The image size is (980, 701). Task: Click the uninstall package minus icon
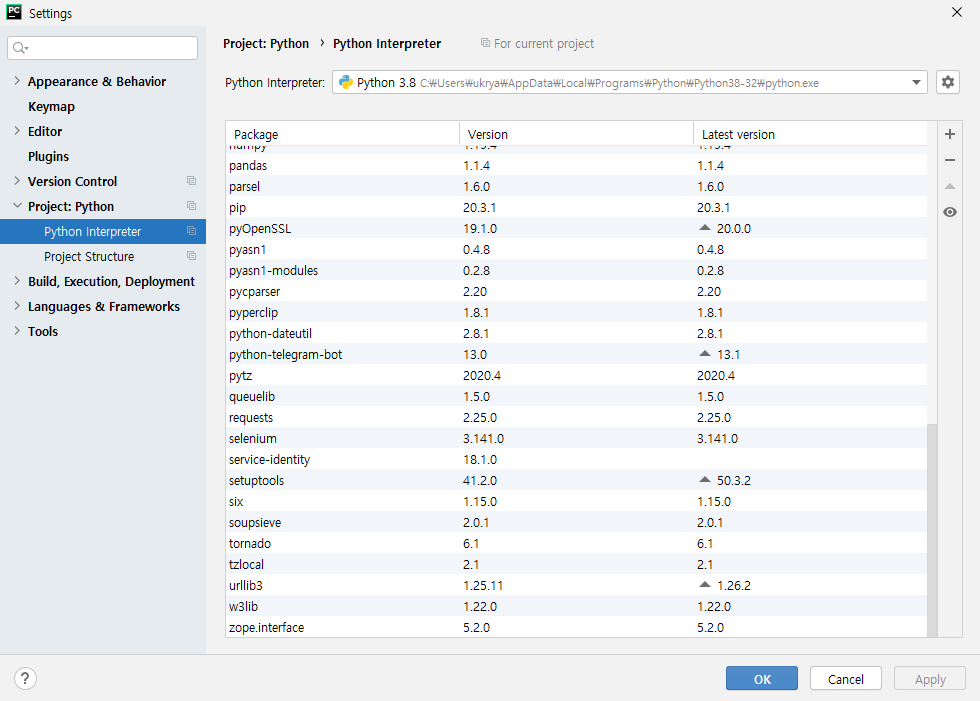click(949, 160)
